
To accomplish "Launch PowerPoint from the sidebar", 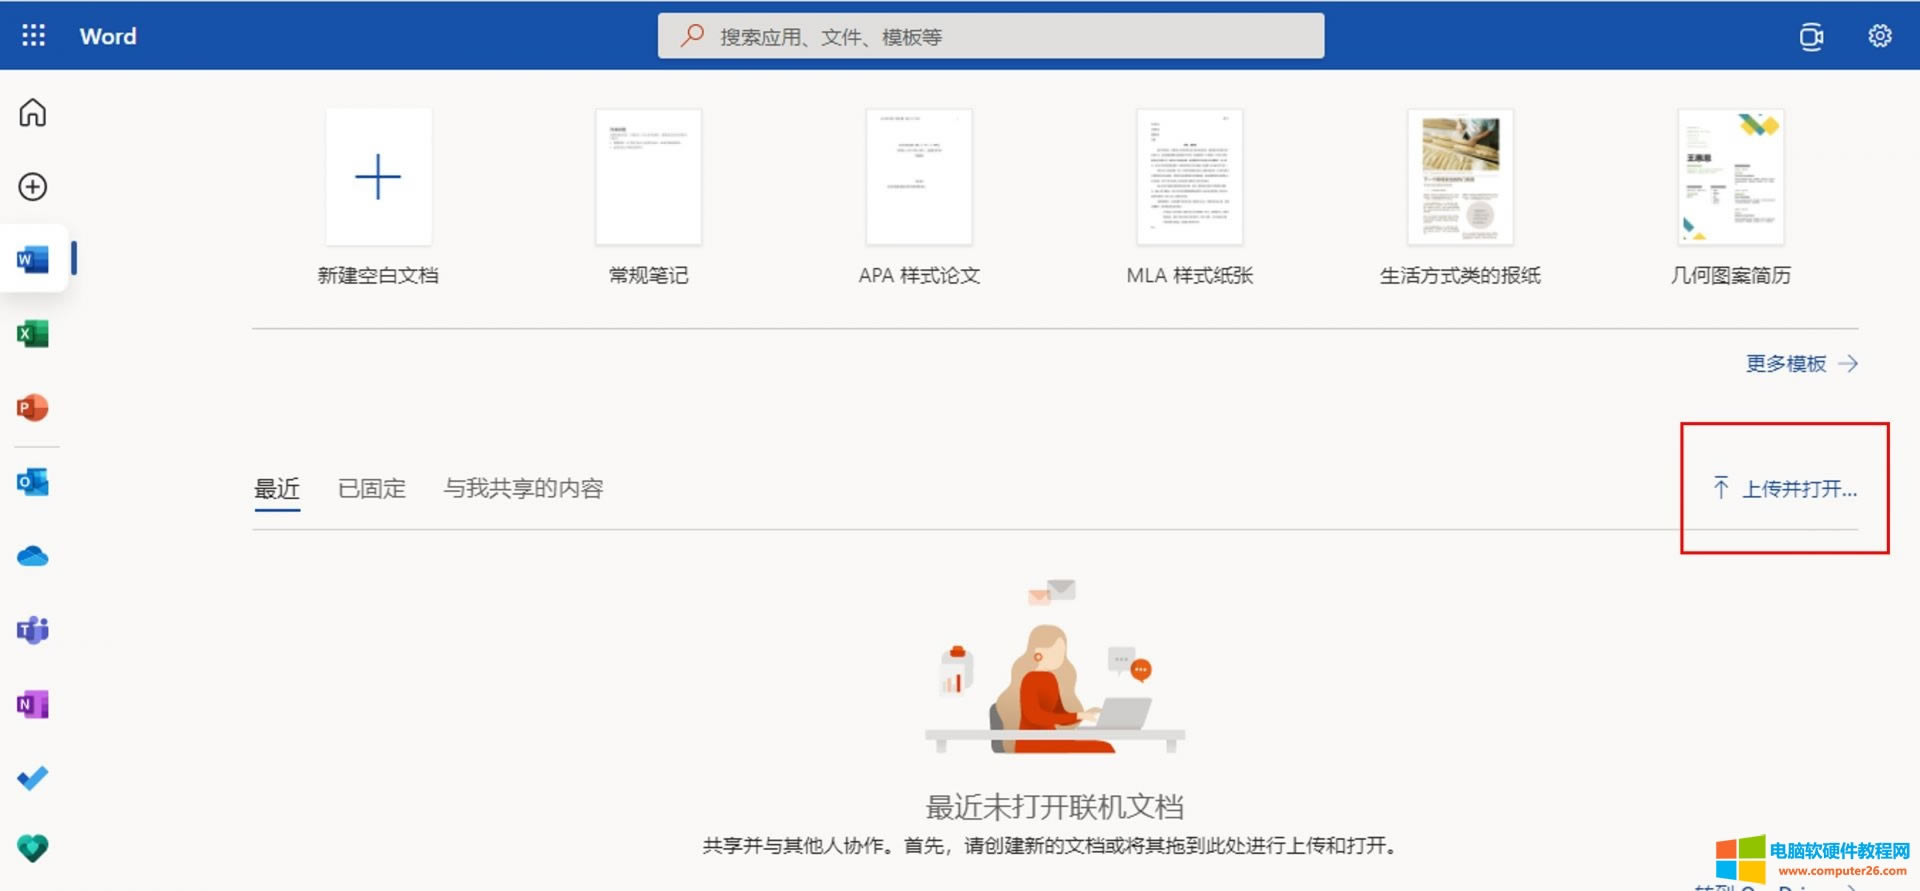I will click(x=33, y=408).
